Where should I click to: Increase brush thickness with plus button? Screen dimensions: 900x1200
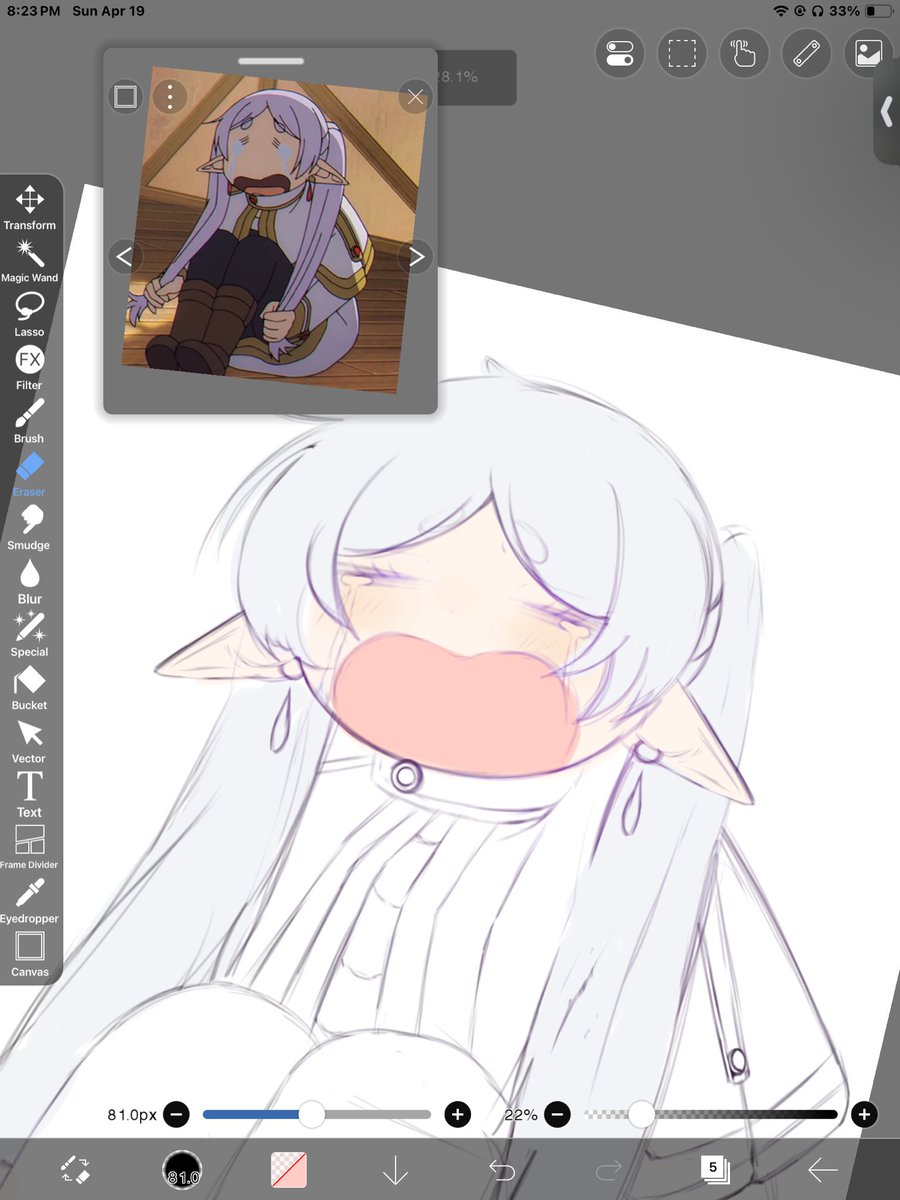point(458,1114)
